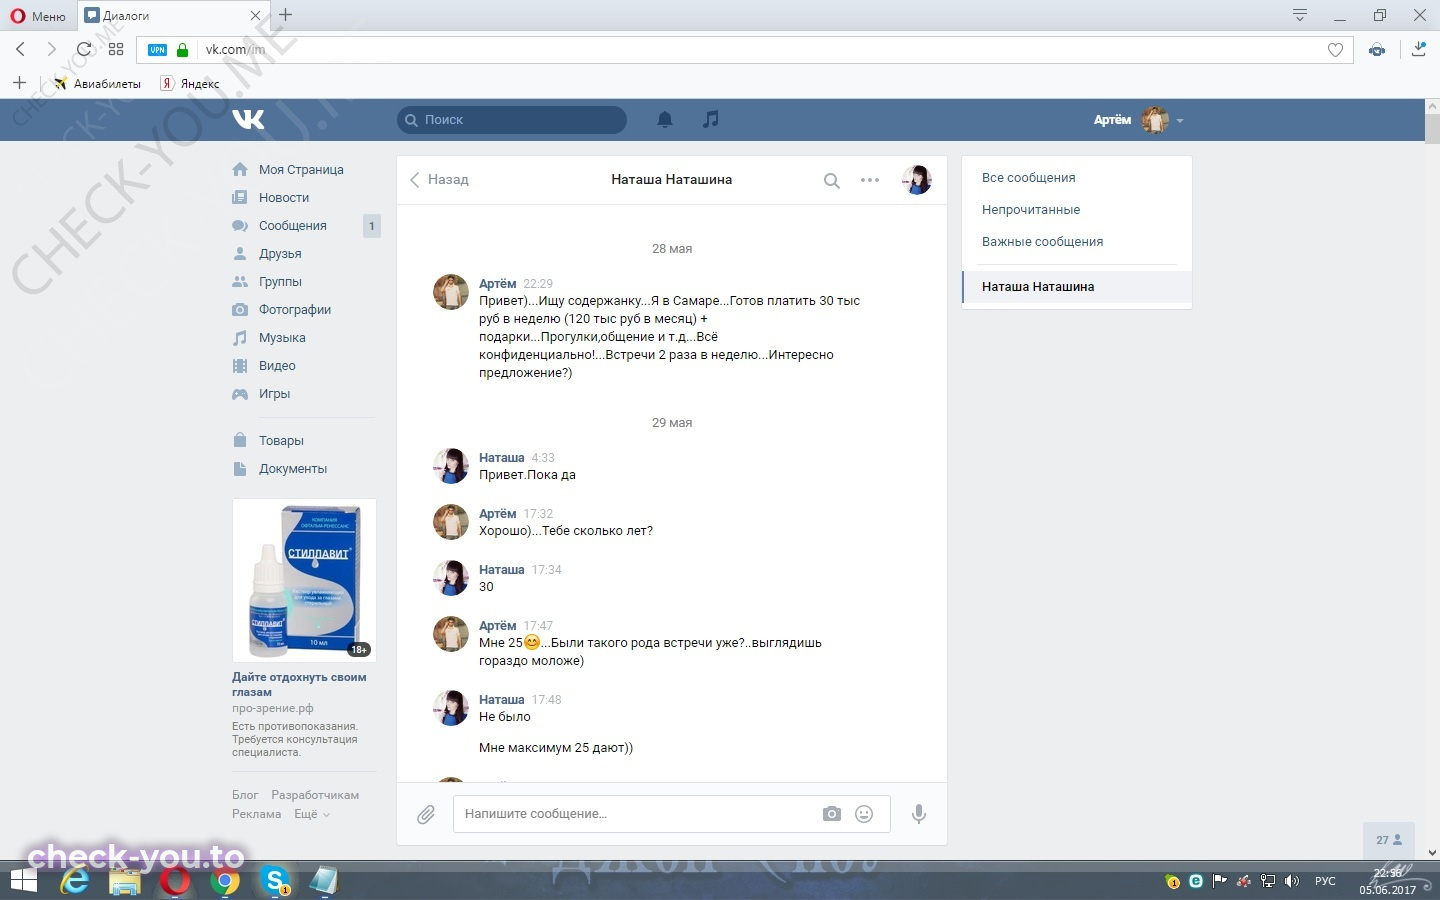The height and width of the screenshot is (900, 1440).
Task: Record a voice message with microphone icon
Action: coord(919,814)
